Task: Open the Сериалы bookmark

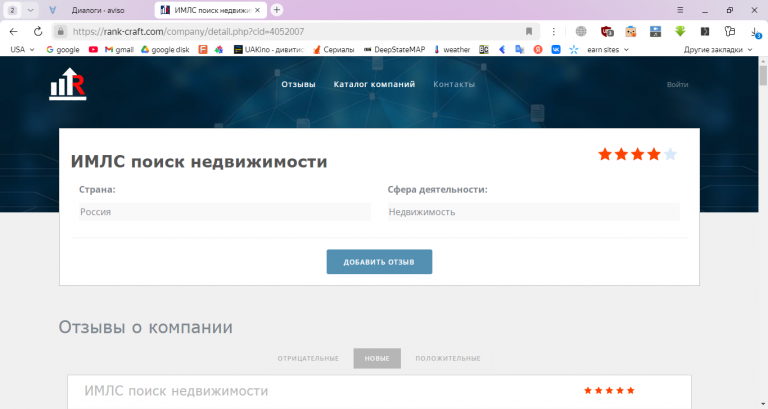Action: click(x=333, y=49)
